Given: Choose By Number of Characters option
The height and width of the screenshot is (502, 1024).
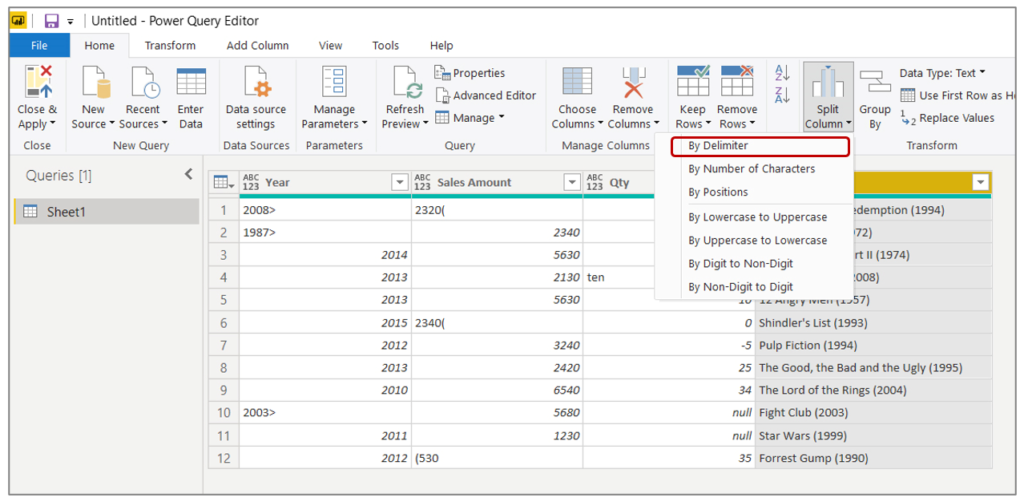Looking at the screenshot, I should pyautogui.click(x=751, y=169).
